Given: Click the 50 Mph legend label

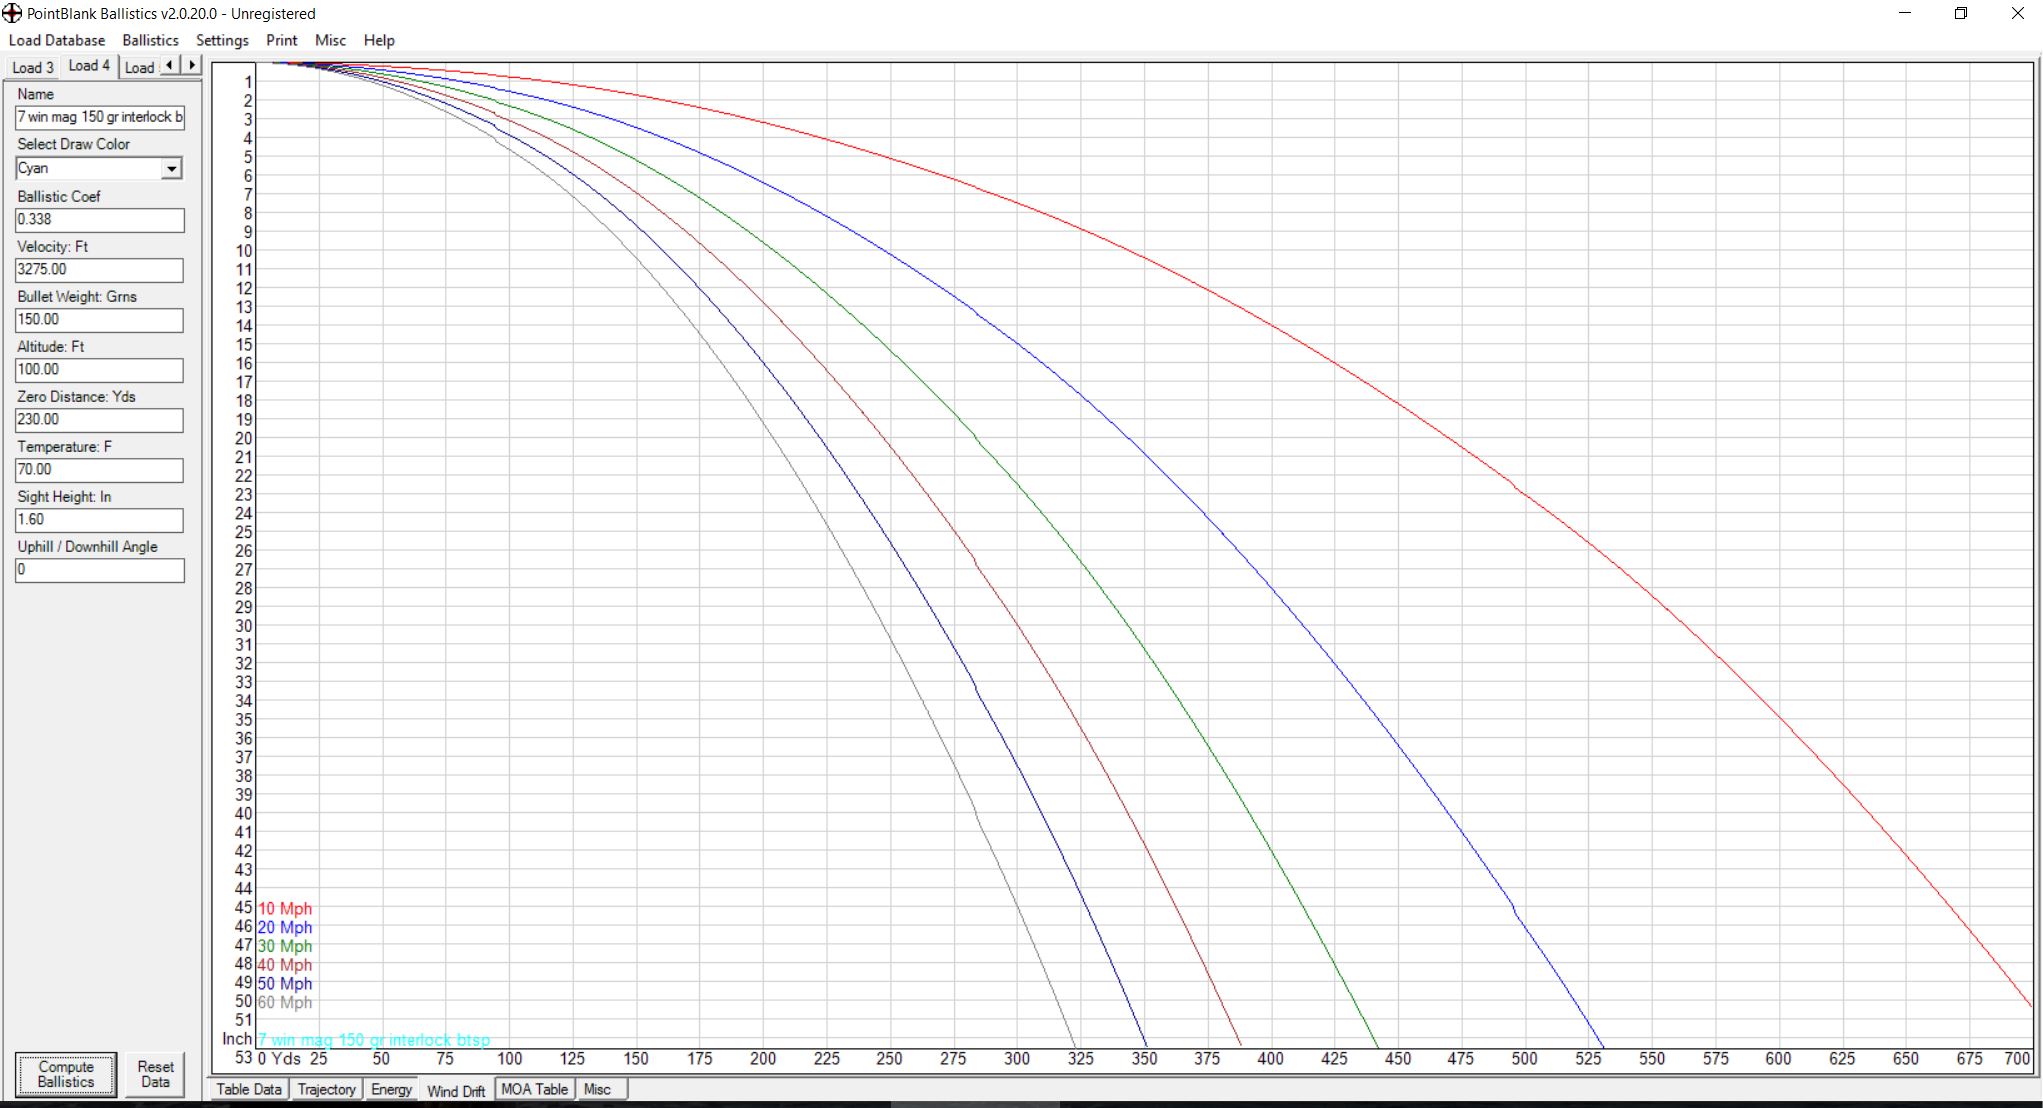Looking at the screenshot, I should 285,984.
